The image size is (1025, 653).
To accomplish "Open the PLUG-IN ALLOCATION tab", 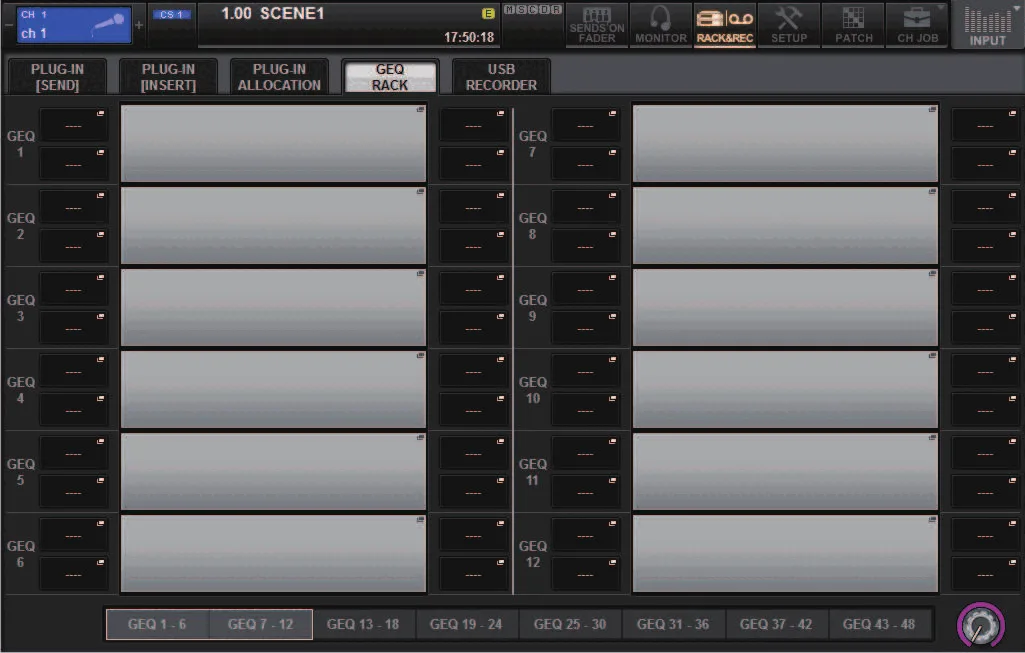I will click(279, 77).
